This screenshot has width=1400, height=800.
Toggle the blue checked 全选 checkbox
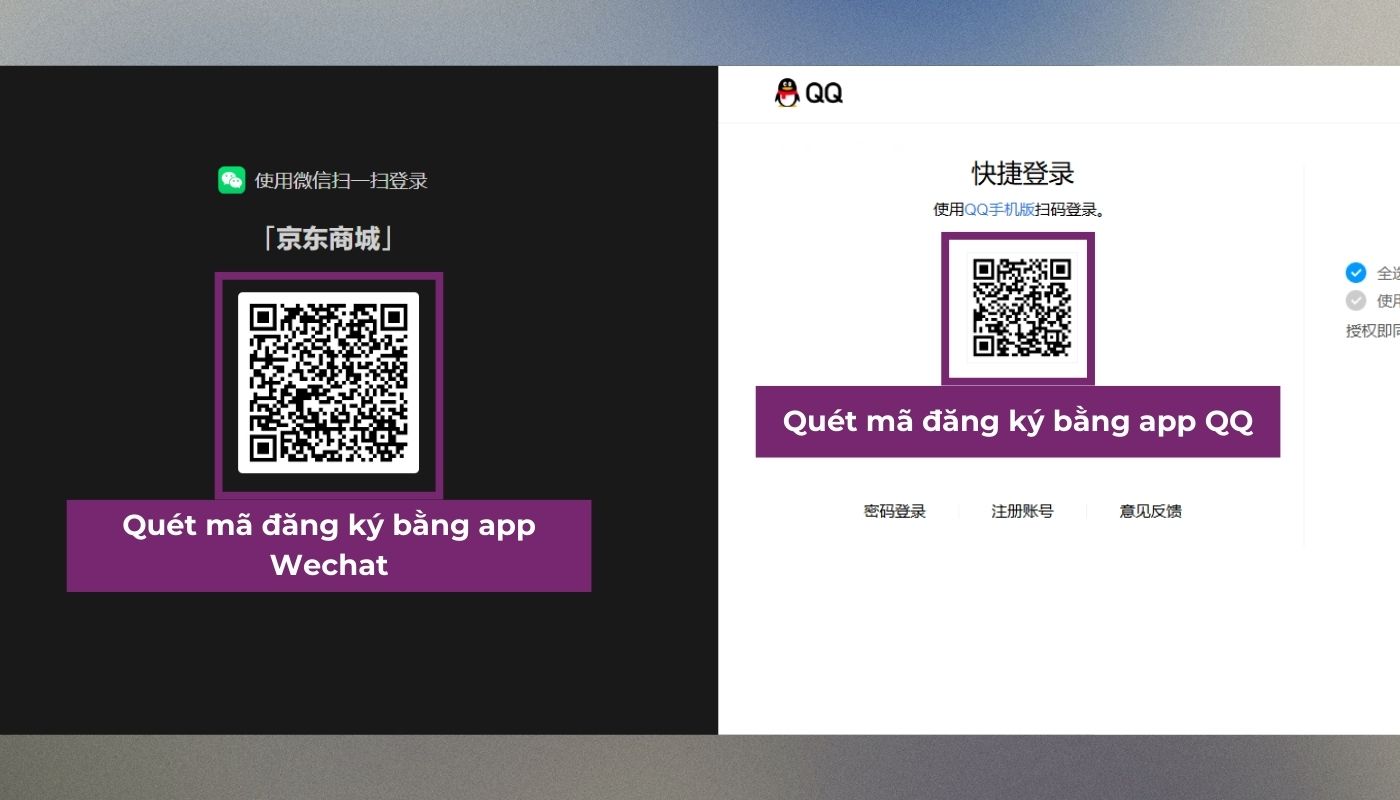click(1356, 272)
